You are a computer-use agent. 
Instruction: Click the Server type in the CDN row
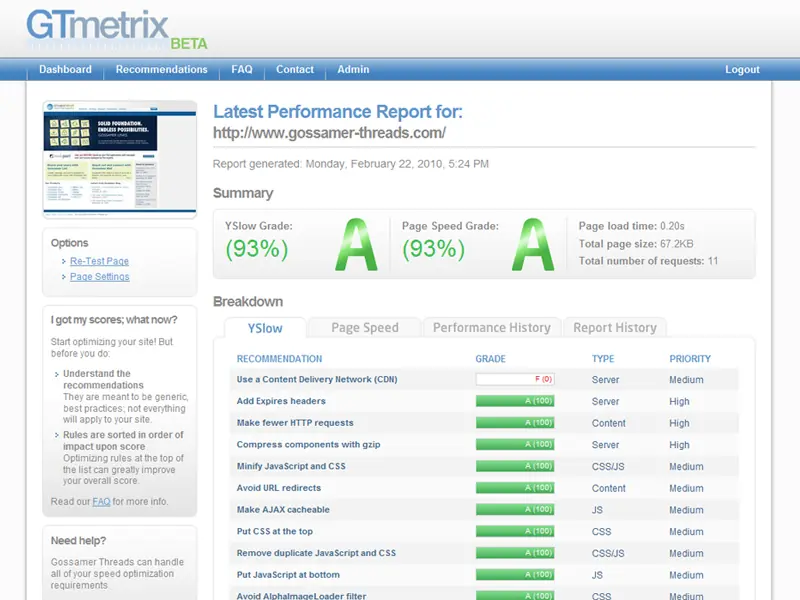(605, 380)
